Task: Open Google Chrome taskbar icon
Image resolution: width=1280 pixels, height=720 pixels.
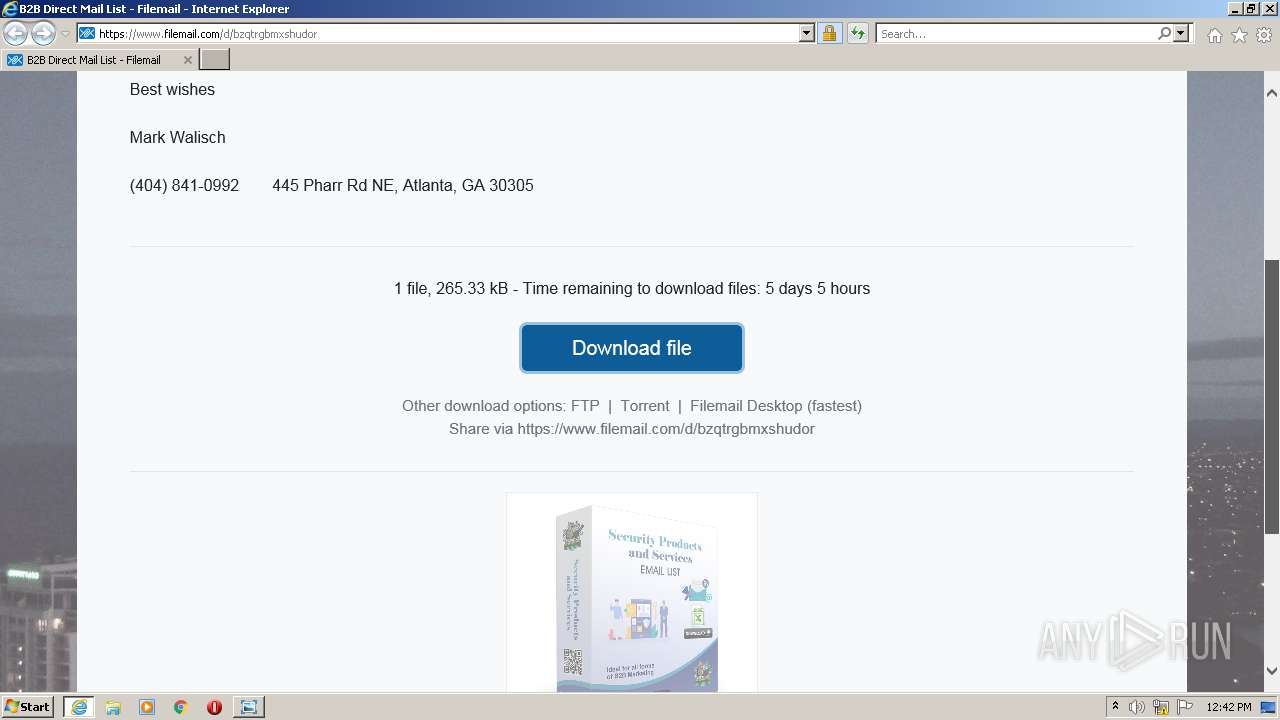Action: pos(181,707)
